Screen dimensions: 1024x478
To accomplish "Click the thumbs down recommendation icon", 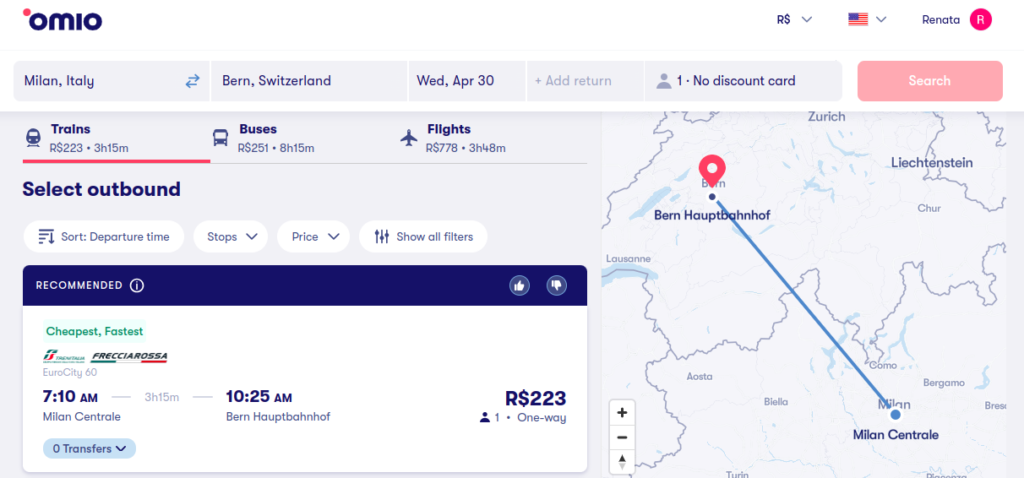I will click(557, 285).
